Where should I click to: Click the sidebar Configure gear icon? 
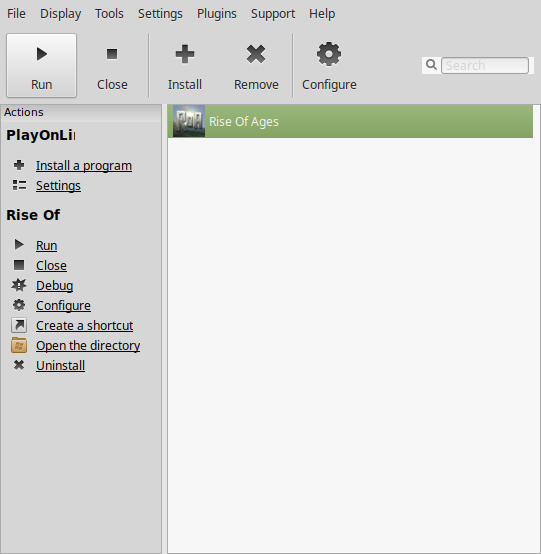point(19,305)
